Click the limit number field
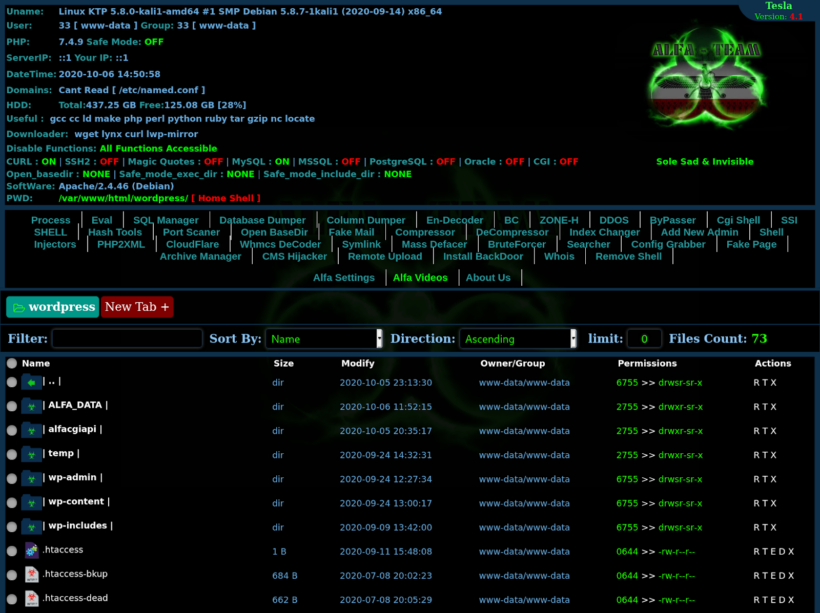The image size is (820, 613). [x=644, y=339]
